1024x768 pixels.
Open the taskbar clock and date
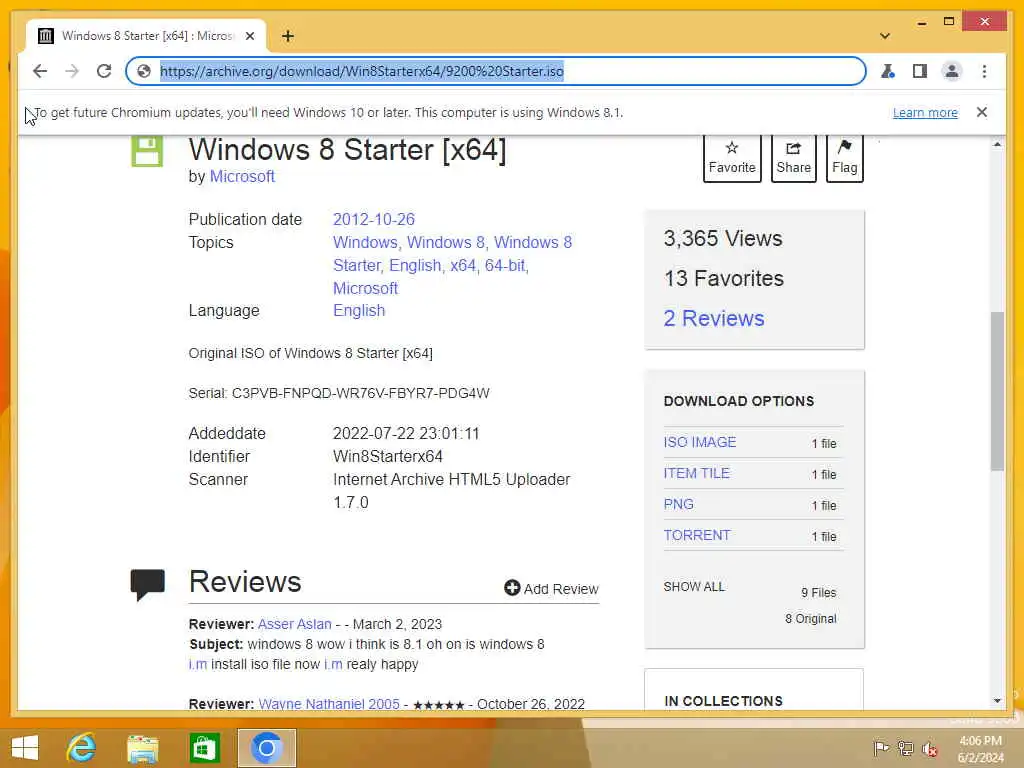pyautogui.click(x=980, y=749)
